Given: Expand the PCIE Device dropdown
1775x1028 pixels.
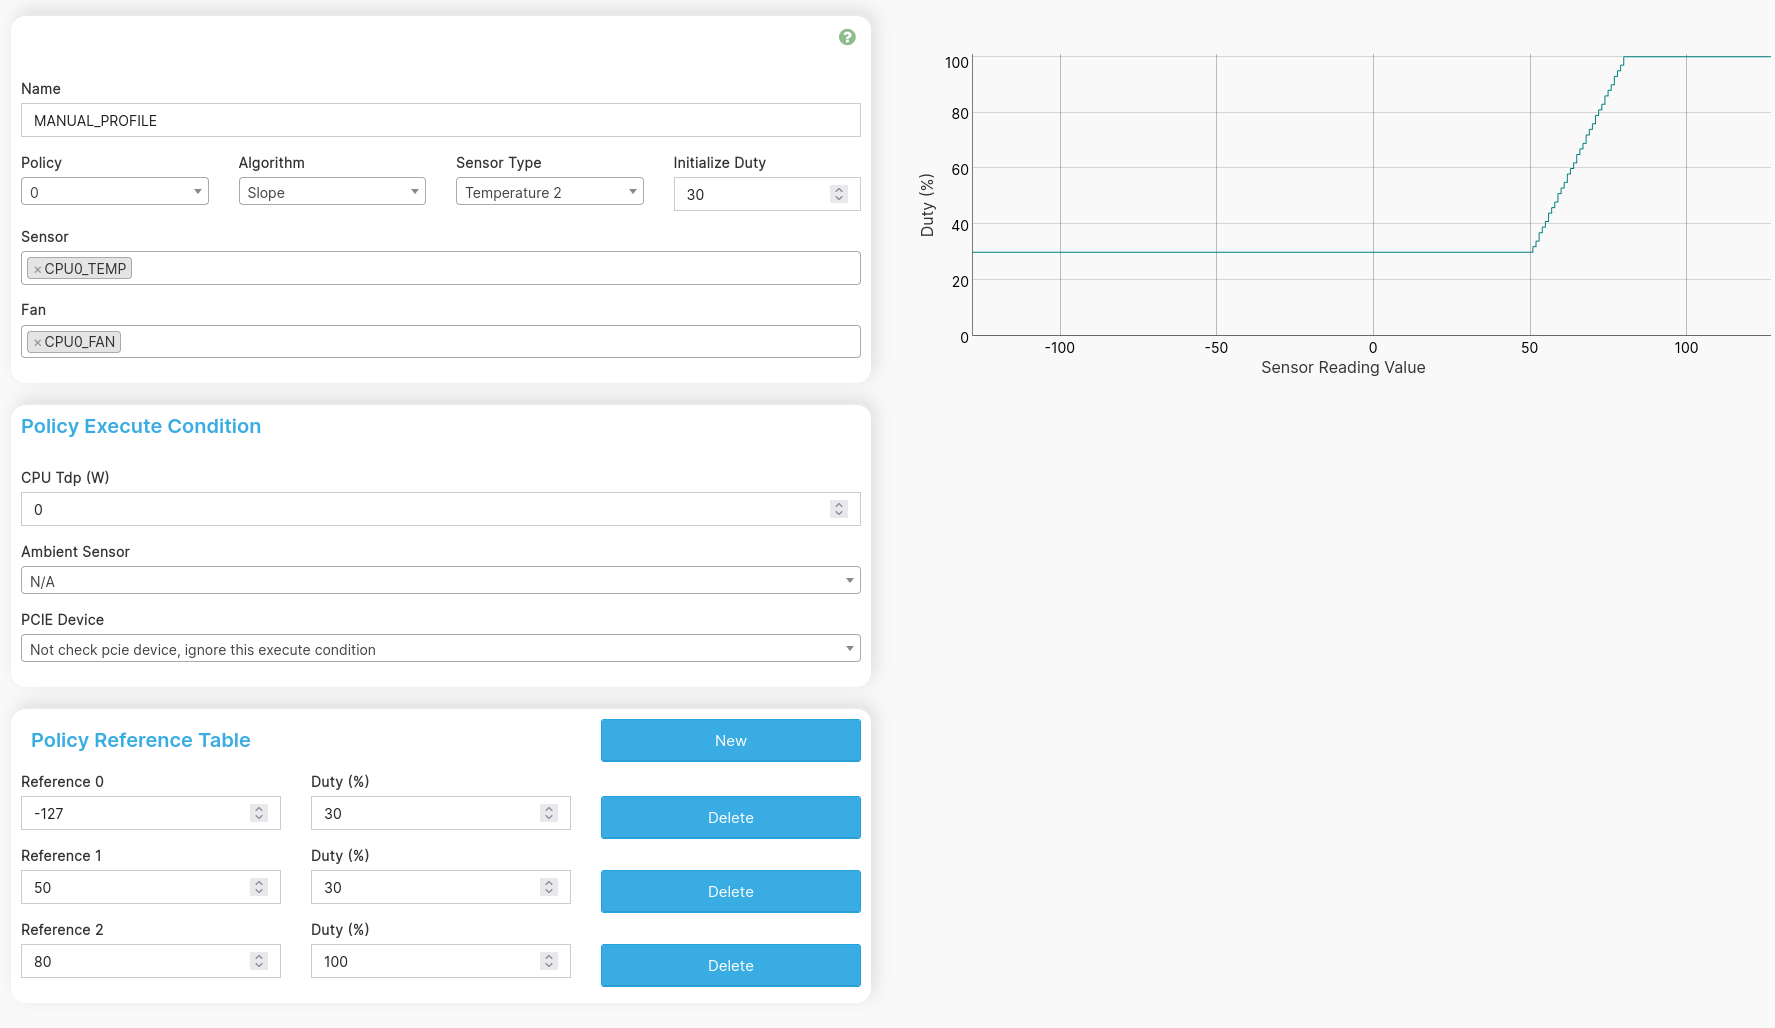Looking at the screenshot, I should (440, 649).
